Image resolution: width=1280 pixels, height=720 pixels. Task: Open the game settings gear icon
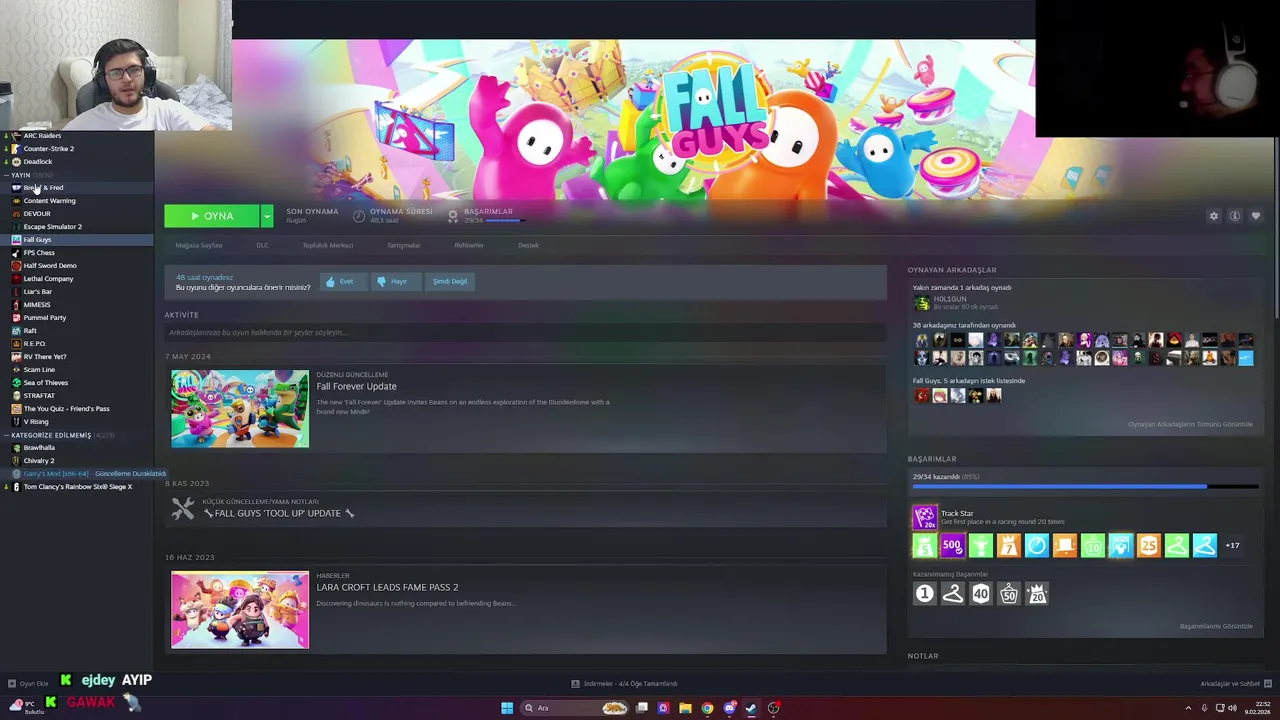[x=1214, y=216]
